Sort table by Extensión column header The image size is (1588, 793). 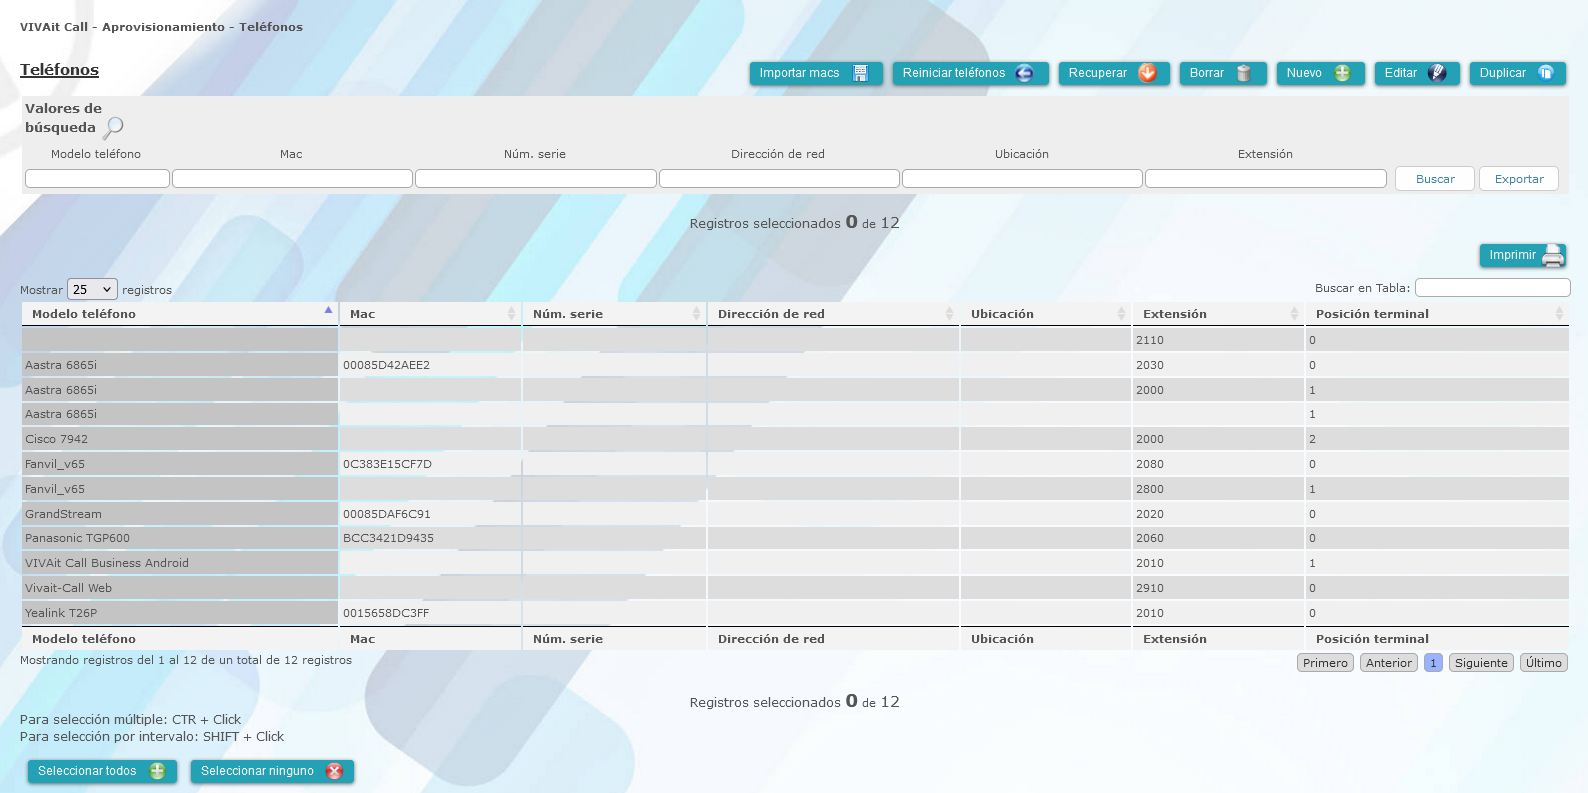coord(1218,314)
